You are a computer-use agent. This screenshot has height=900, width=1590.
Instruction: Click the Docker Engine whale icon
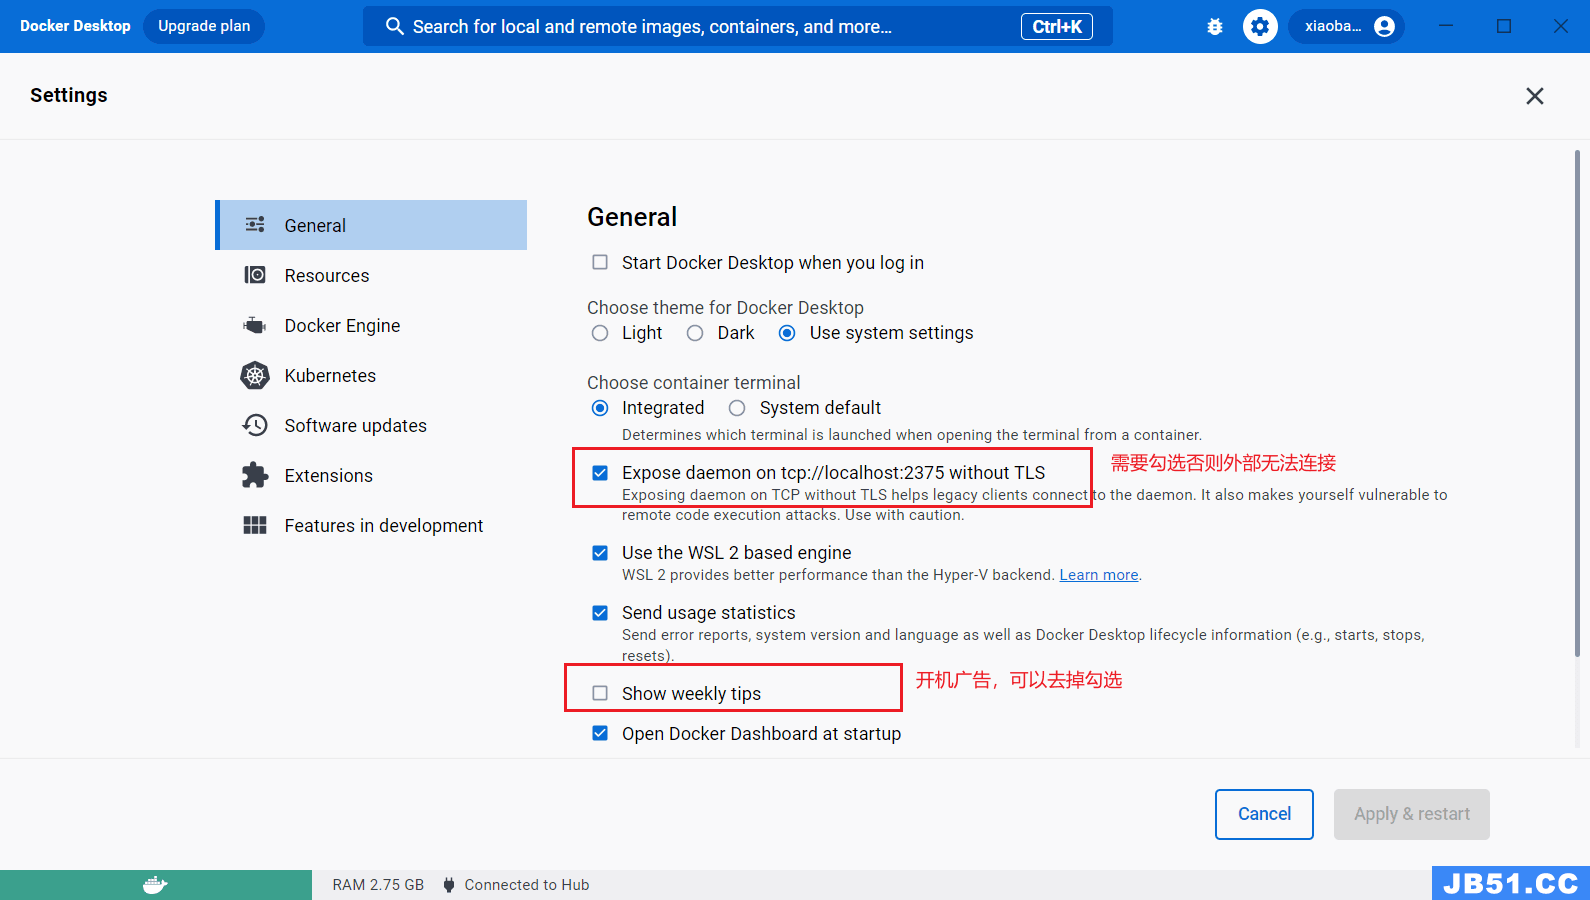255,325
